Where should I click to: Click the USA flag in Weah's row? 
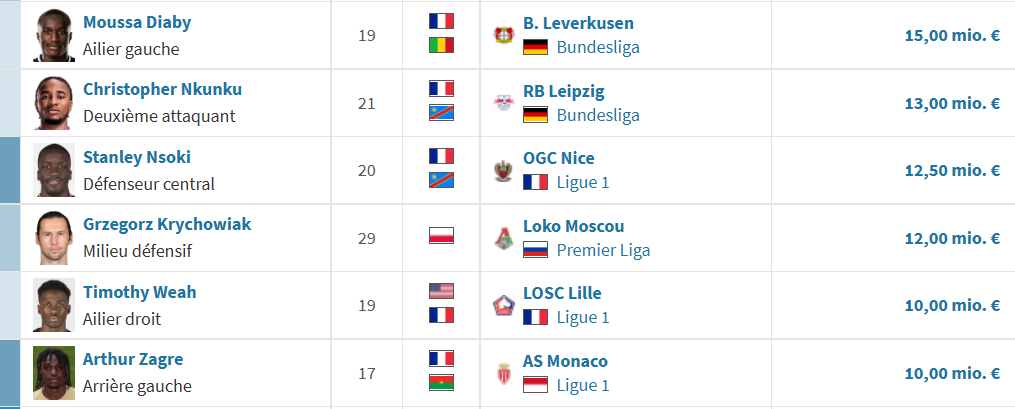pyautogui.click(x=441, y=291)
